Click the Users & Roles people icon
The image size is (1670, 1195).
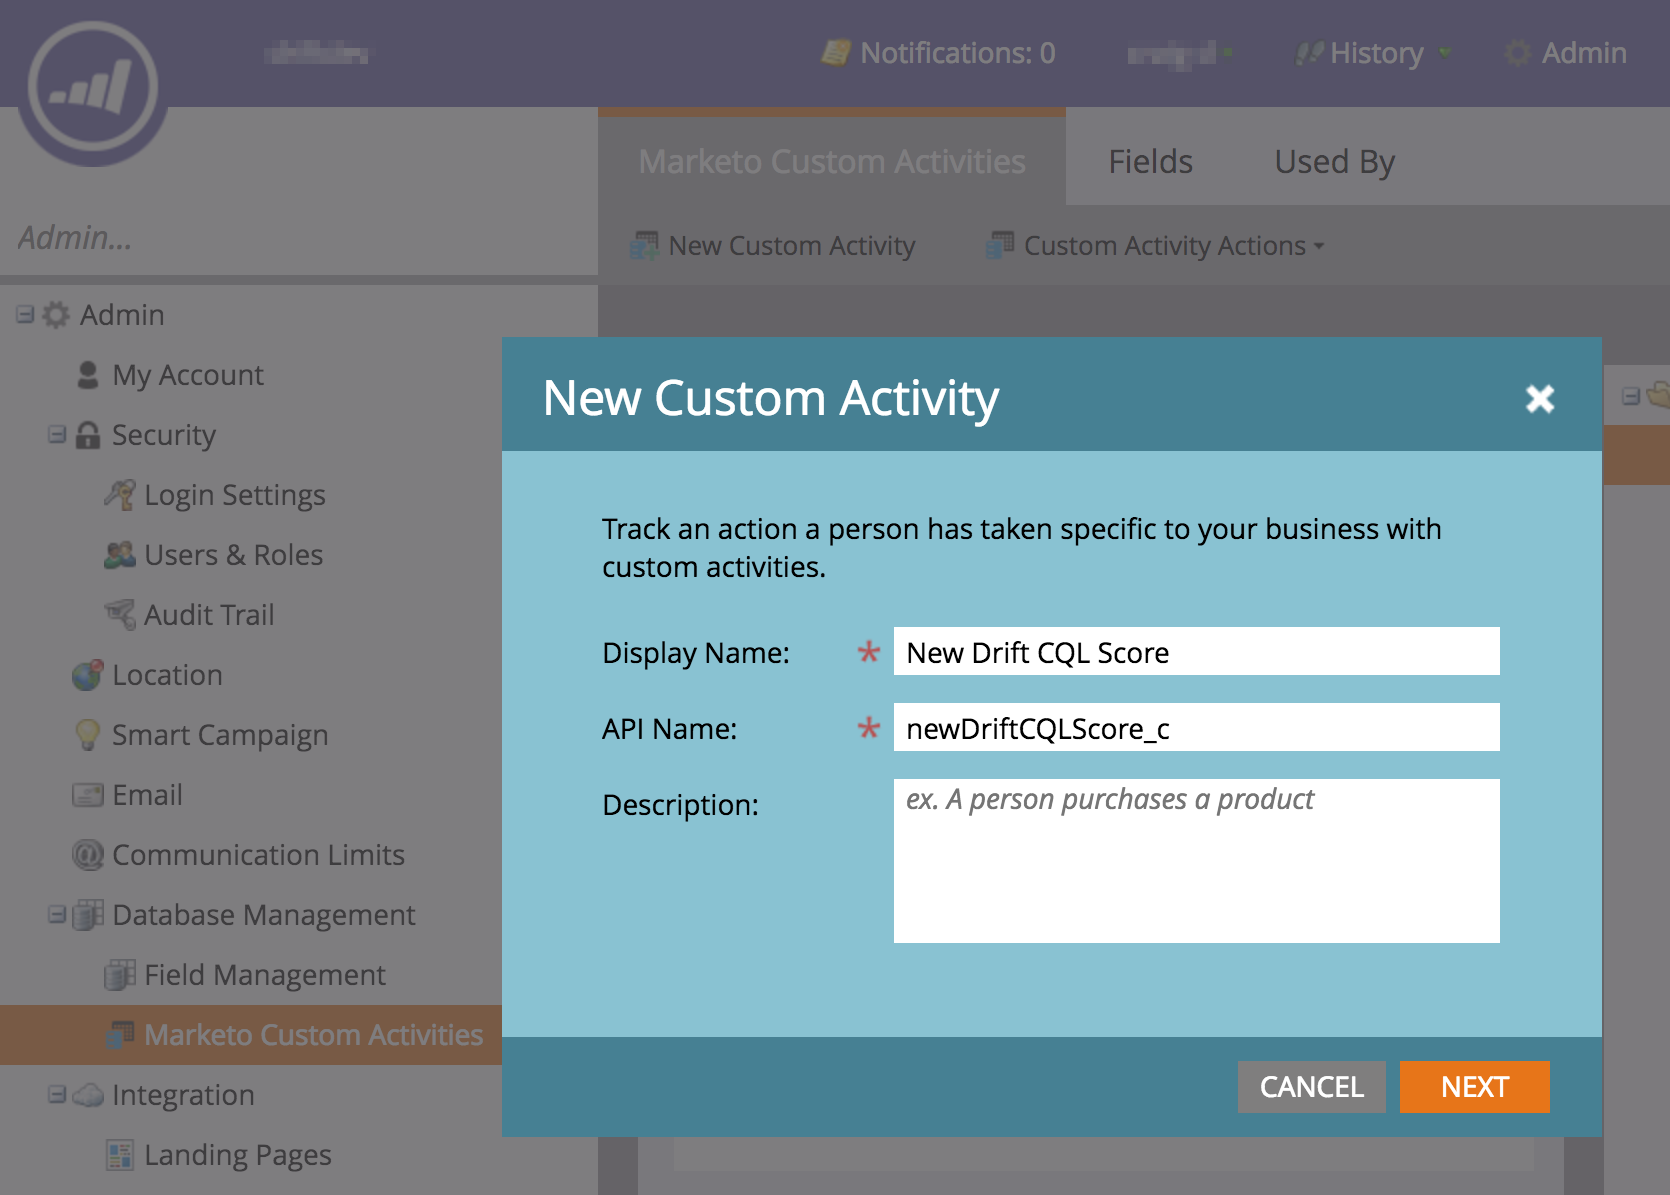point(120,555)
